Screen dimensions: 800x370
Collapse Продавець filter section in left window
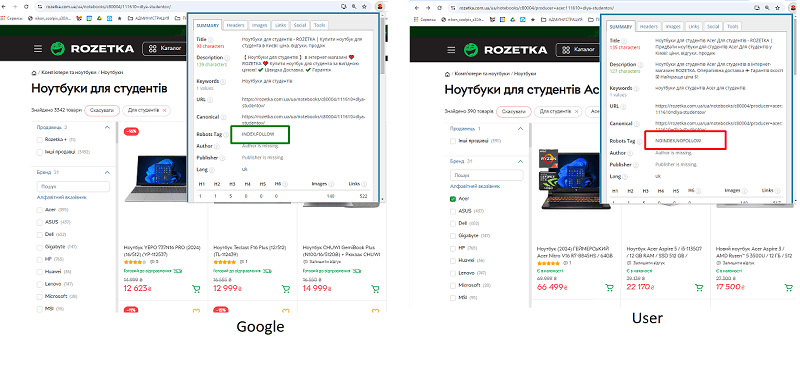107,127
